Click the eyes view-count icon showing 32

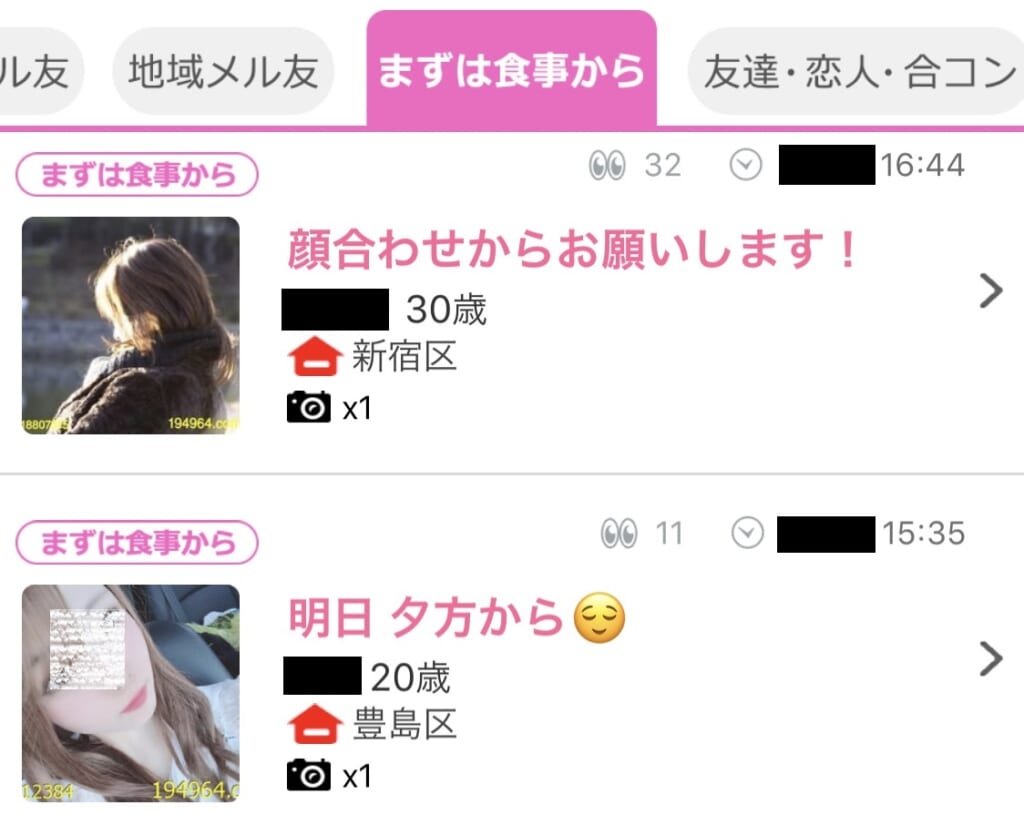pos(607,165)
